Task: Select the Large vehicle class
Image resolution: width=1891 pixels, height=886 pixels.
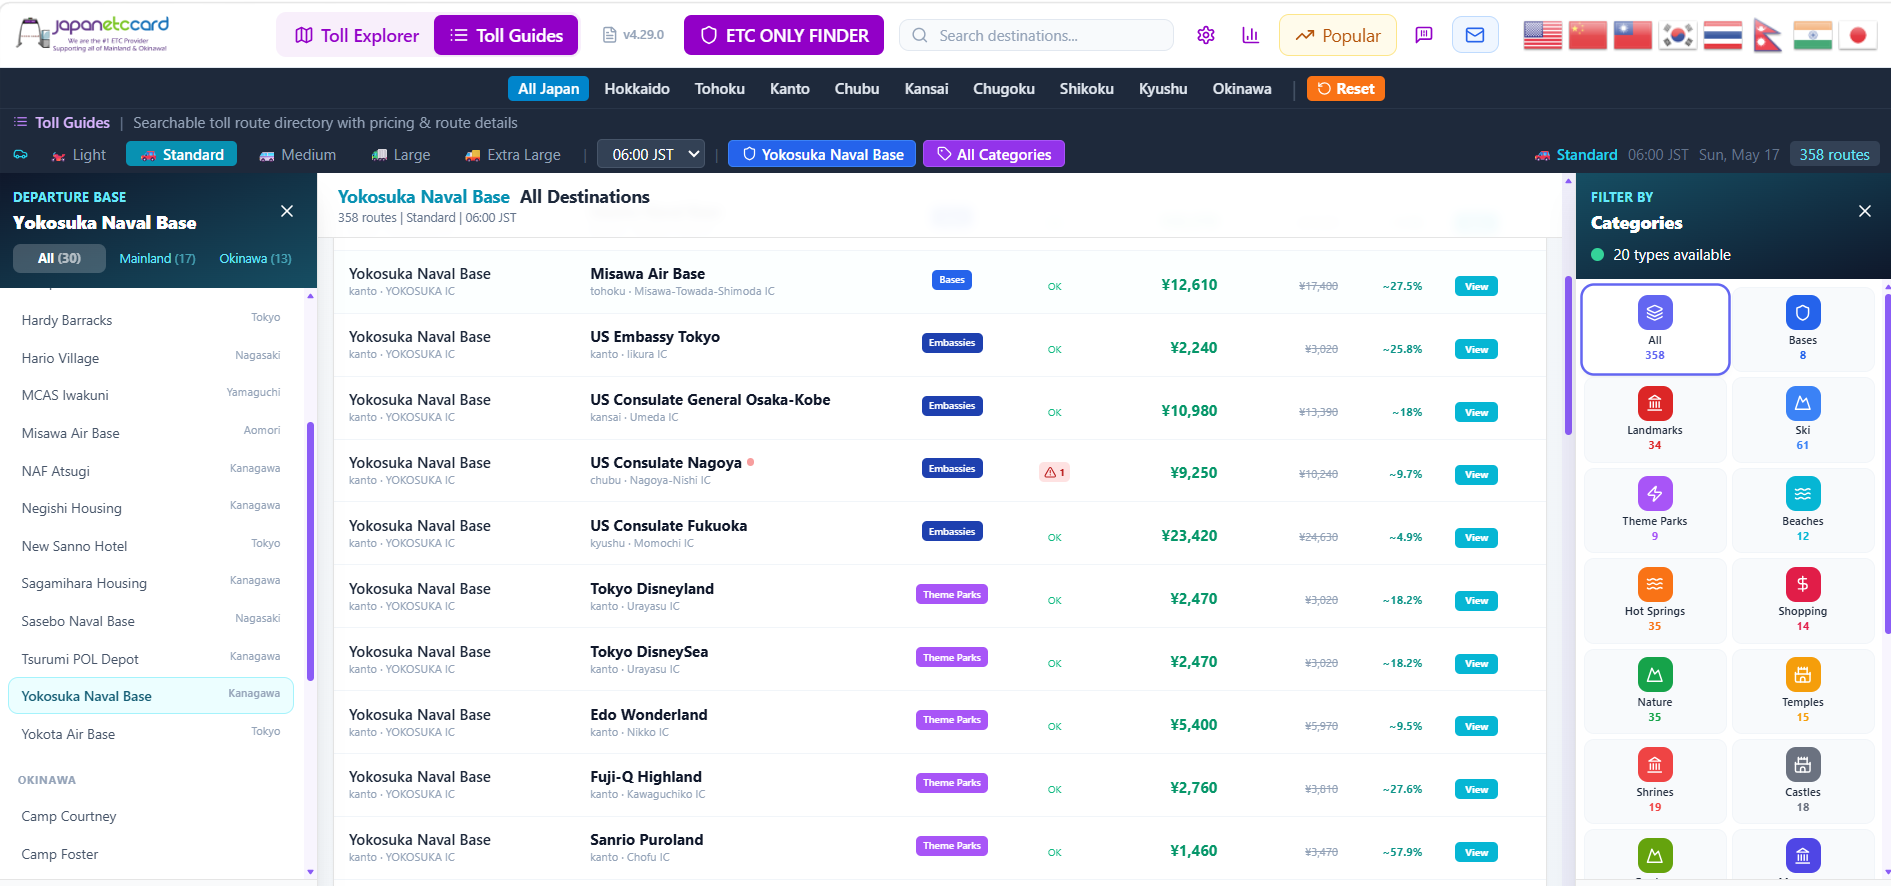Action: (x=400, y=155)
